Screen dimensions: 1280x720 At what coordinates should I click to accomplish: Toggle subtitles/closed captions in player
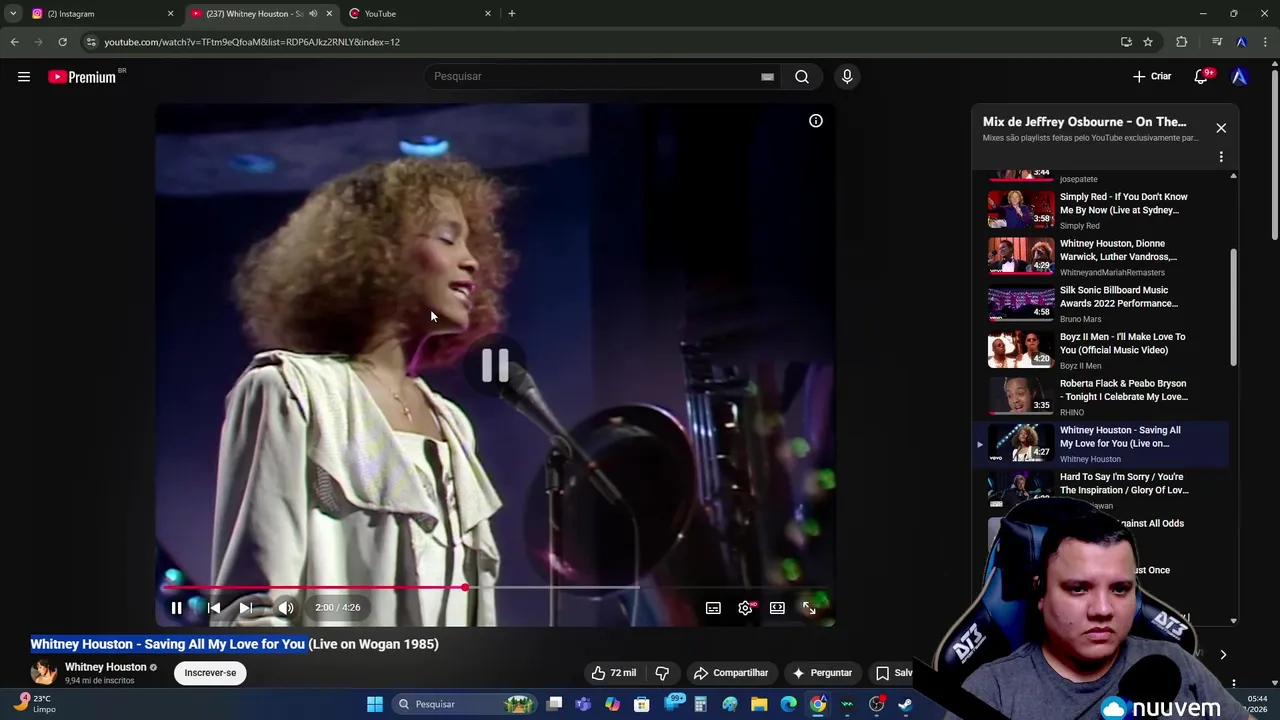tap(713, 607)
